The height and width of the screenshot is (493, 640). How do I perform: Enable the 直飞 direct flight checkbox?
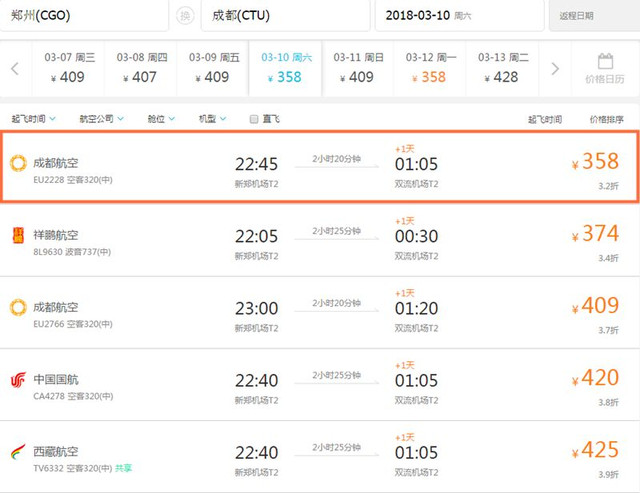click(253, 119)
